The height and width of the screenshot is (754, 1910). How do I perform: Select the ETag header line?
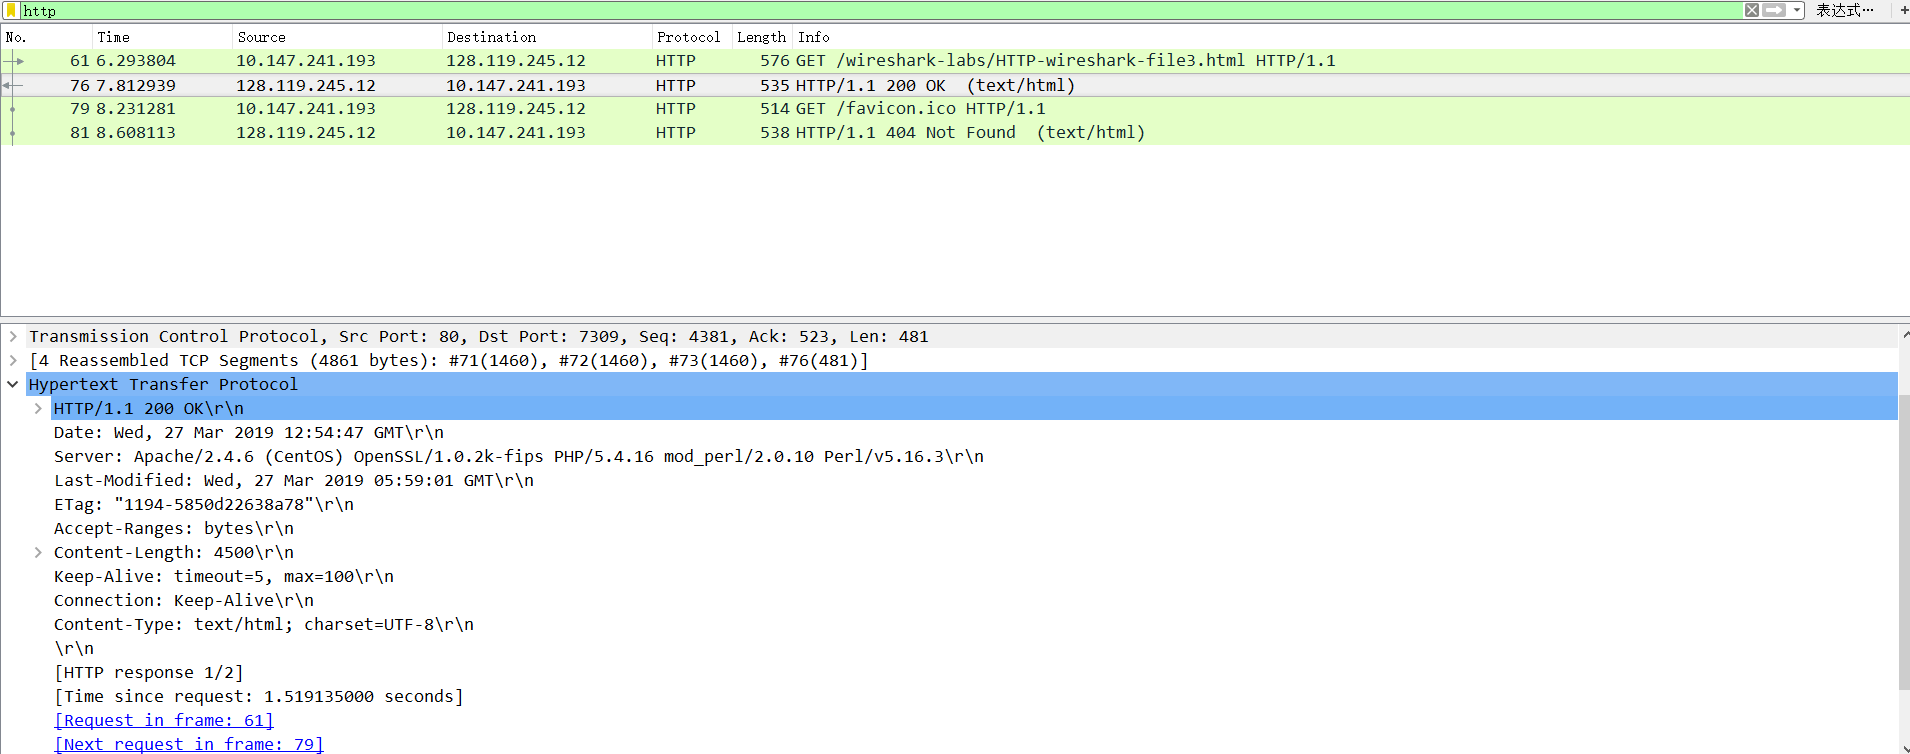[x=204, y=505]
